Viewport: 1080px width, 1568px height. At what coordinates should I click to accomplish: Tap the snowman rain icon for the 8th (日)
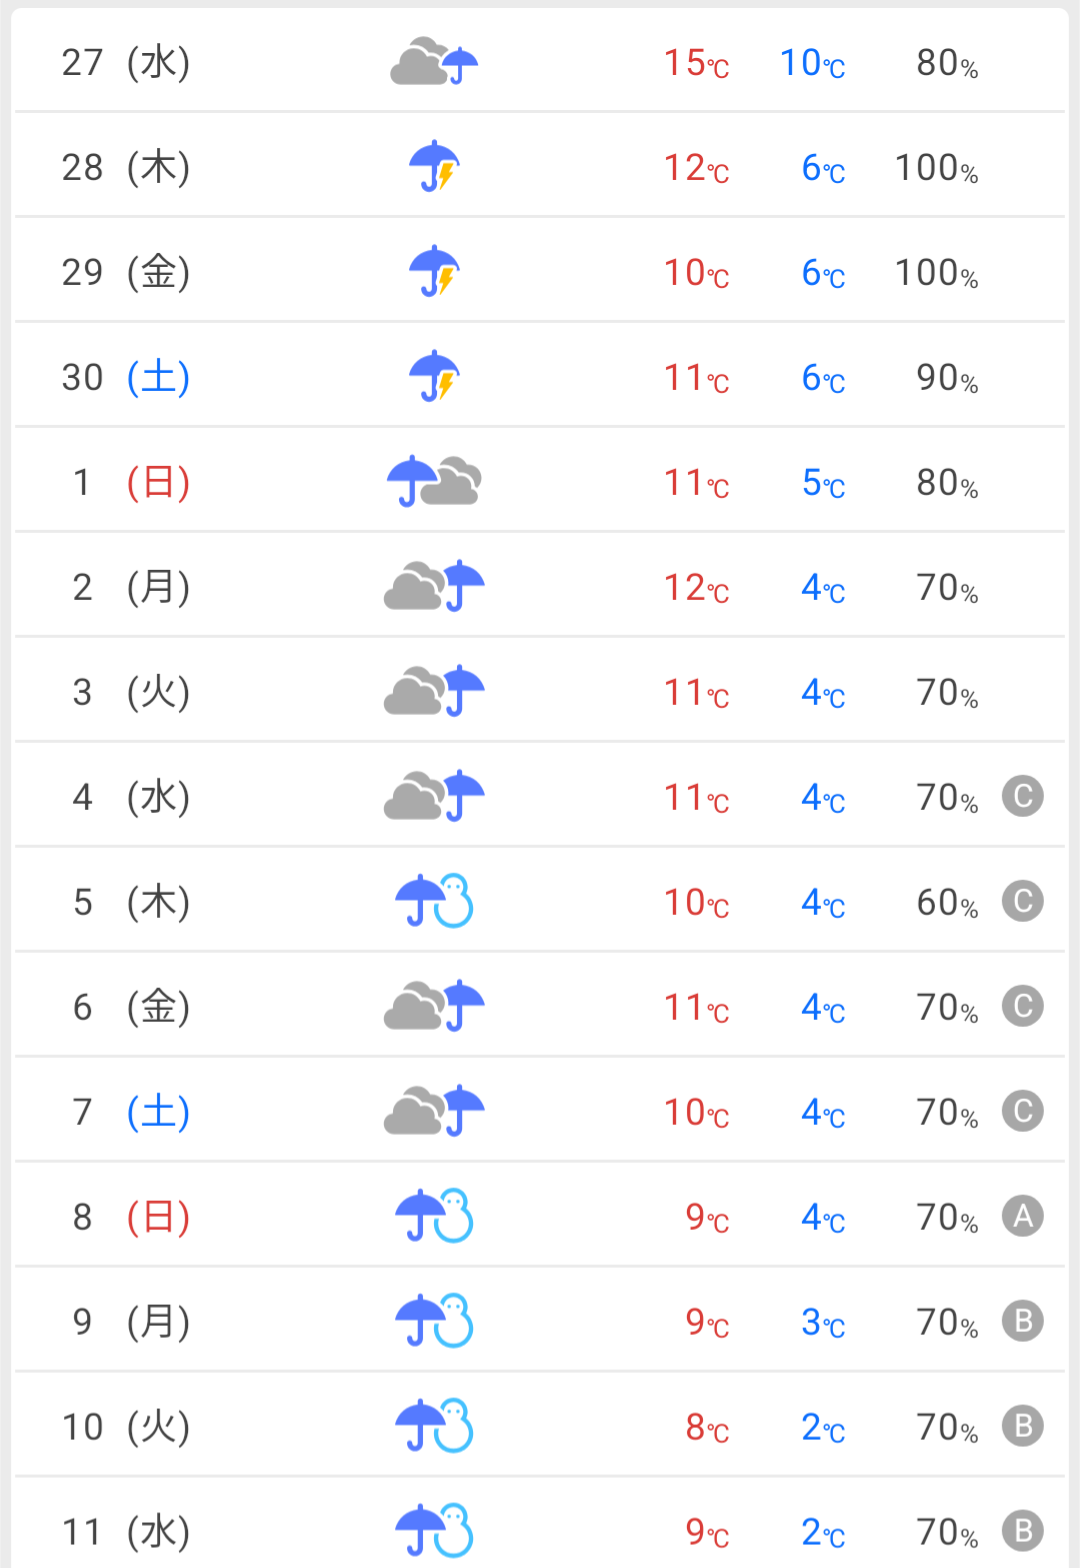434,1216
